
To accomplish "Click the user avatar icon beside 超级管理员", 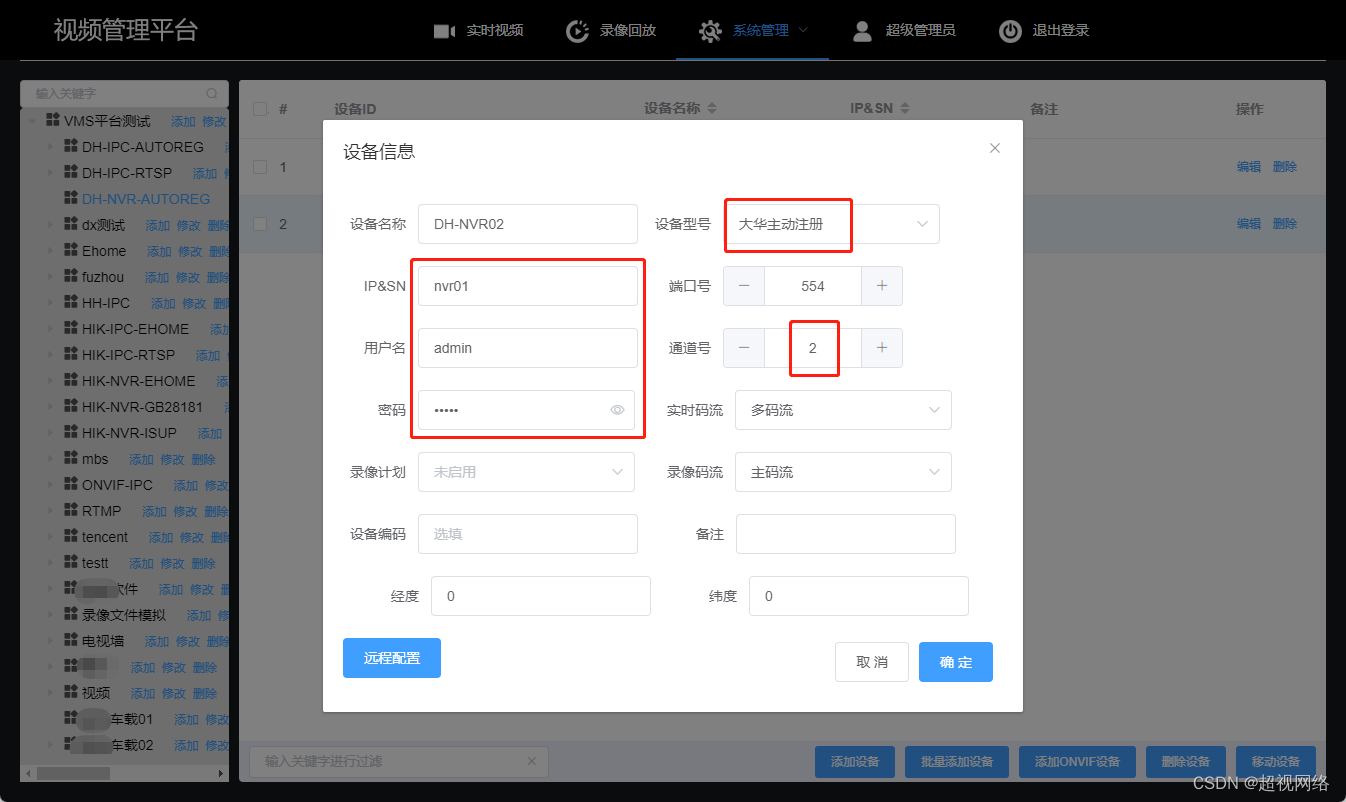I will pos(862,31).
